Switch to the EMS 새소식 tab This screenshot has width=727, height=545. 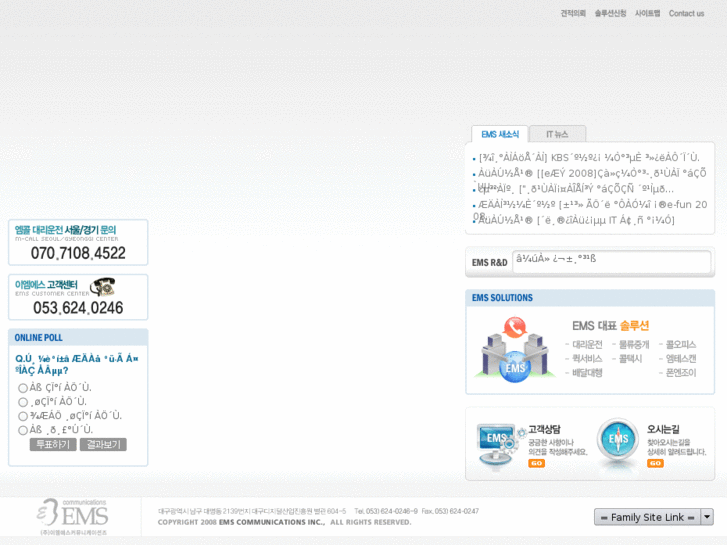(500, 134)
